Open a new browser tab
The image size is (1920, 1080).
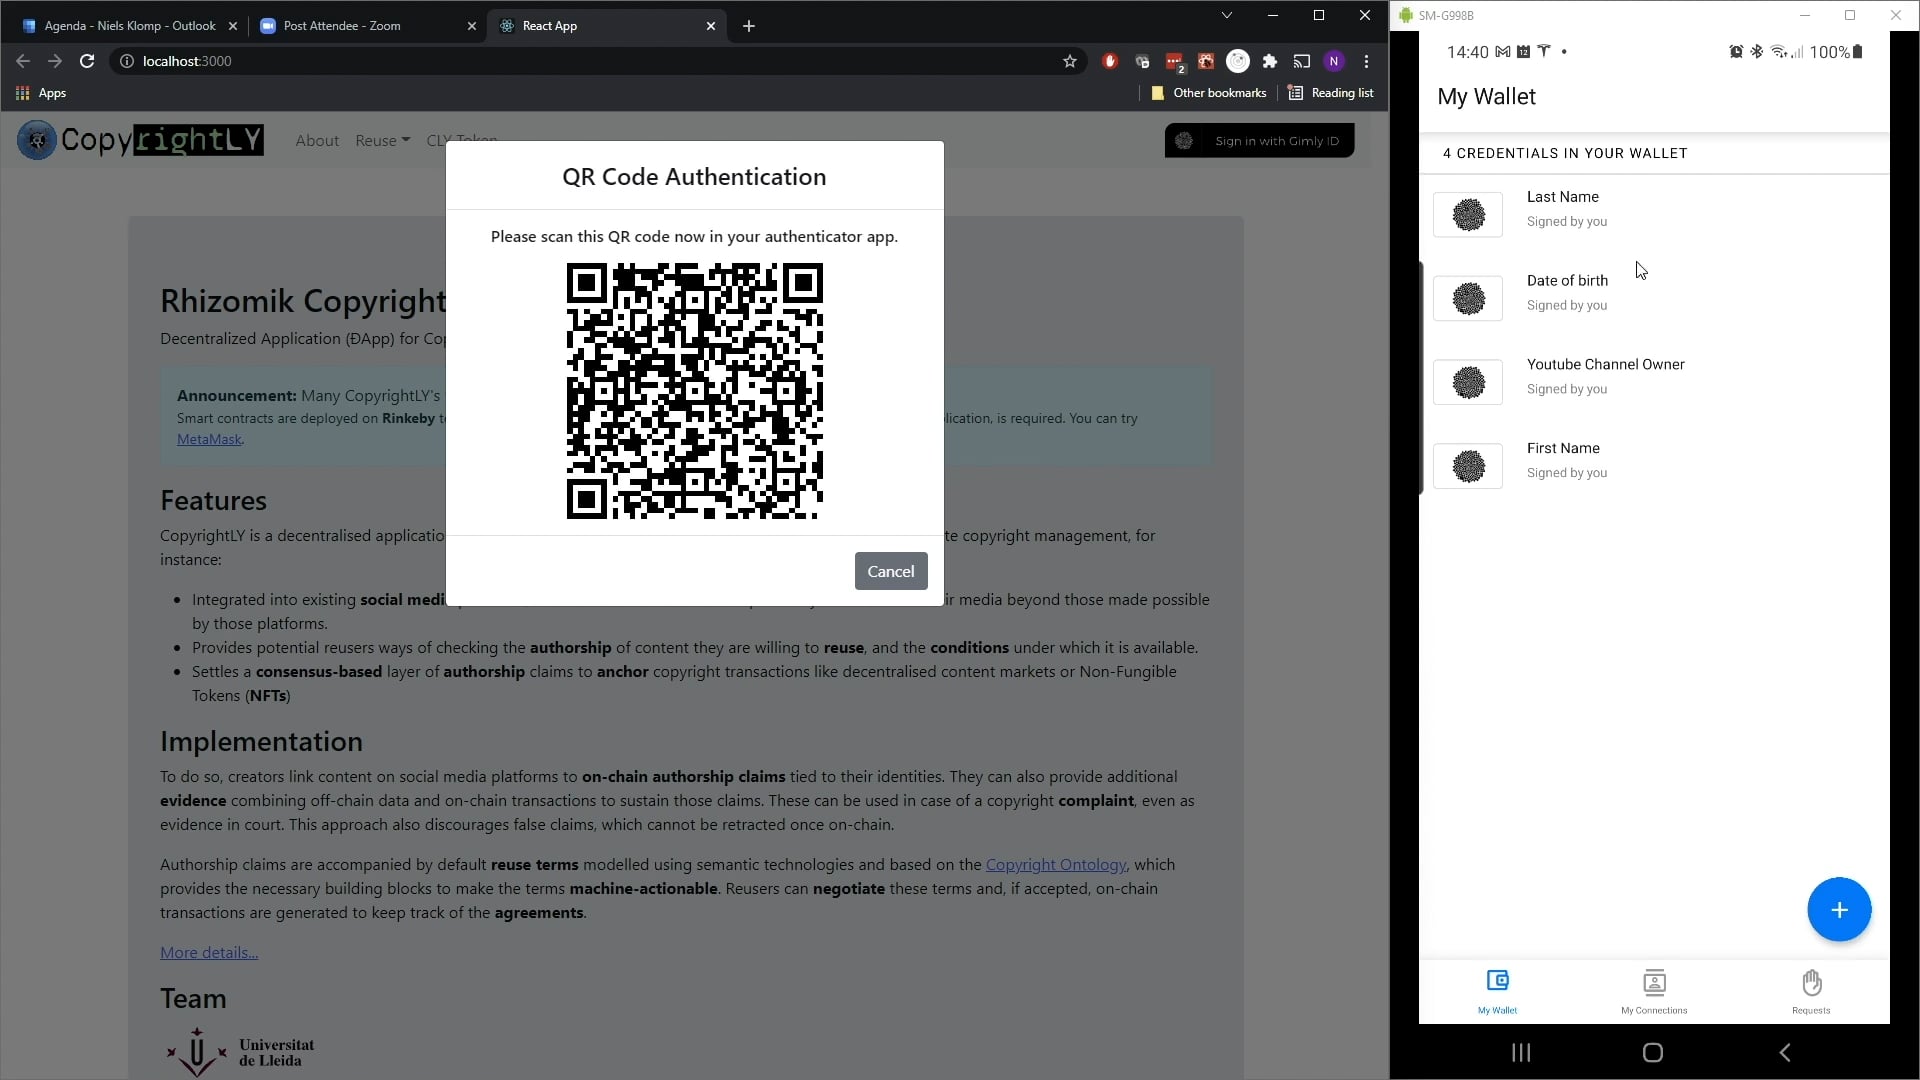pos(749,26)
